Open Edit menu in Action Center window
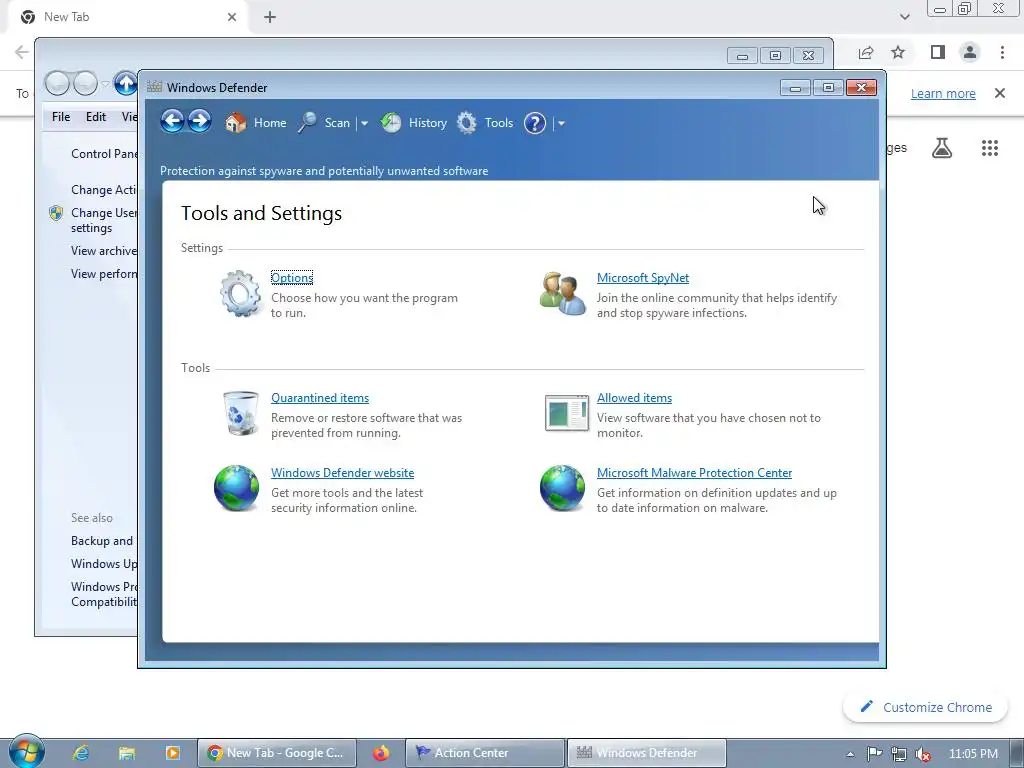The height and width of the screenshot is (768, 1024). [95, 117]
